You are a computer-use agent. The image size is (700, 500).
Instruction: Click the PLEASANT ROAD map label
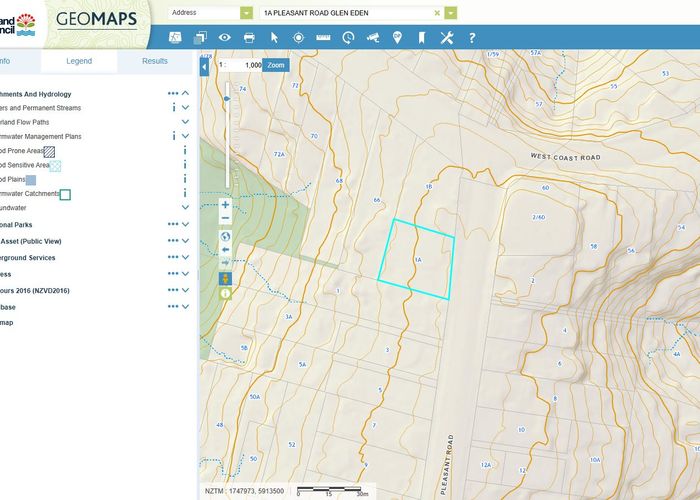pyautogui.click(x=446, y=464)
